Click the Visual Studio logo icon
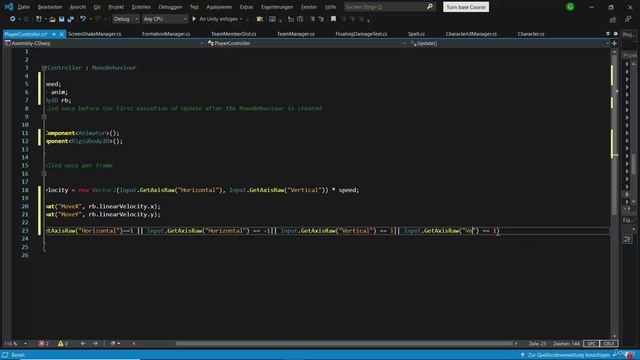Image resolution: width=640 pixels, height=360 pixels. tap(9, 7)
